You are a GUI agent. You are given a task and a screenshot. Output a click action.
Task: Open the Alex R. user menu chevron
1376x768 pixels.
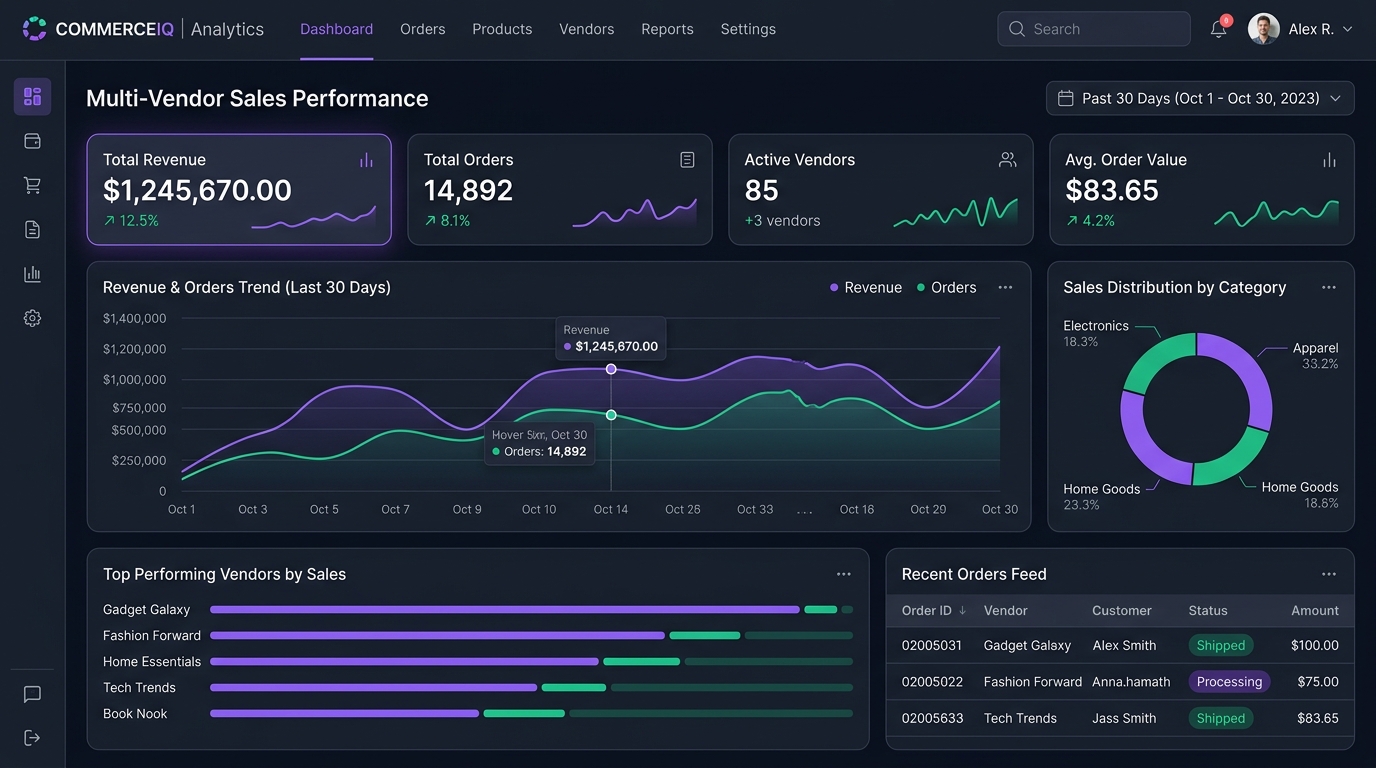tap(1347, 29)
